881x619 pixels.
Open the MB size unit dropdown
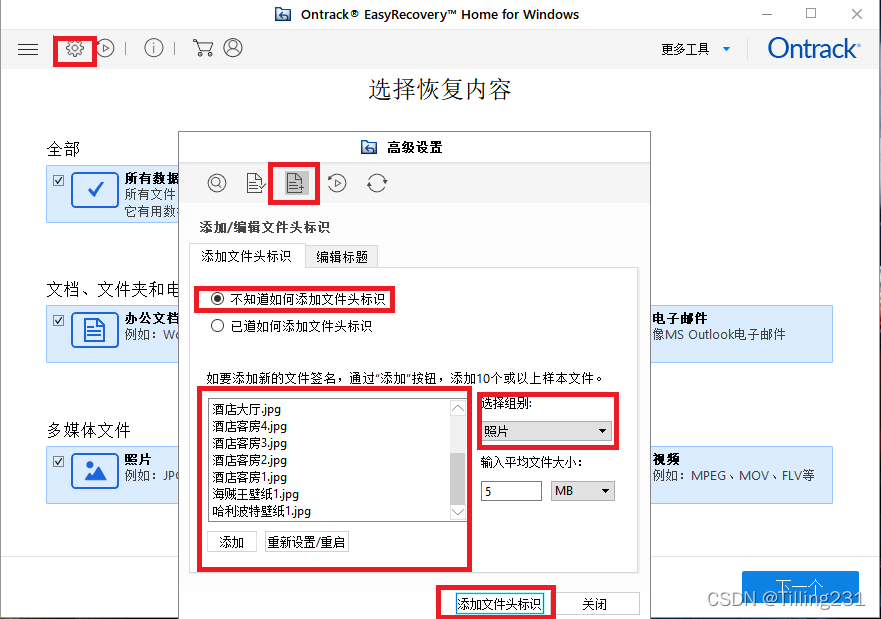point(583,491)
